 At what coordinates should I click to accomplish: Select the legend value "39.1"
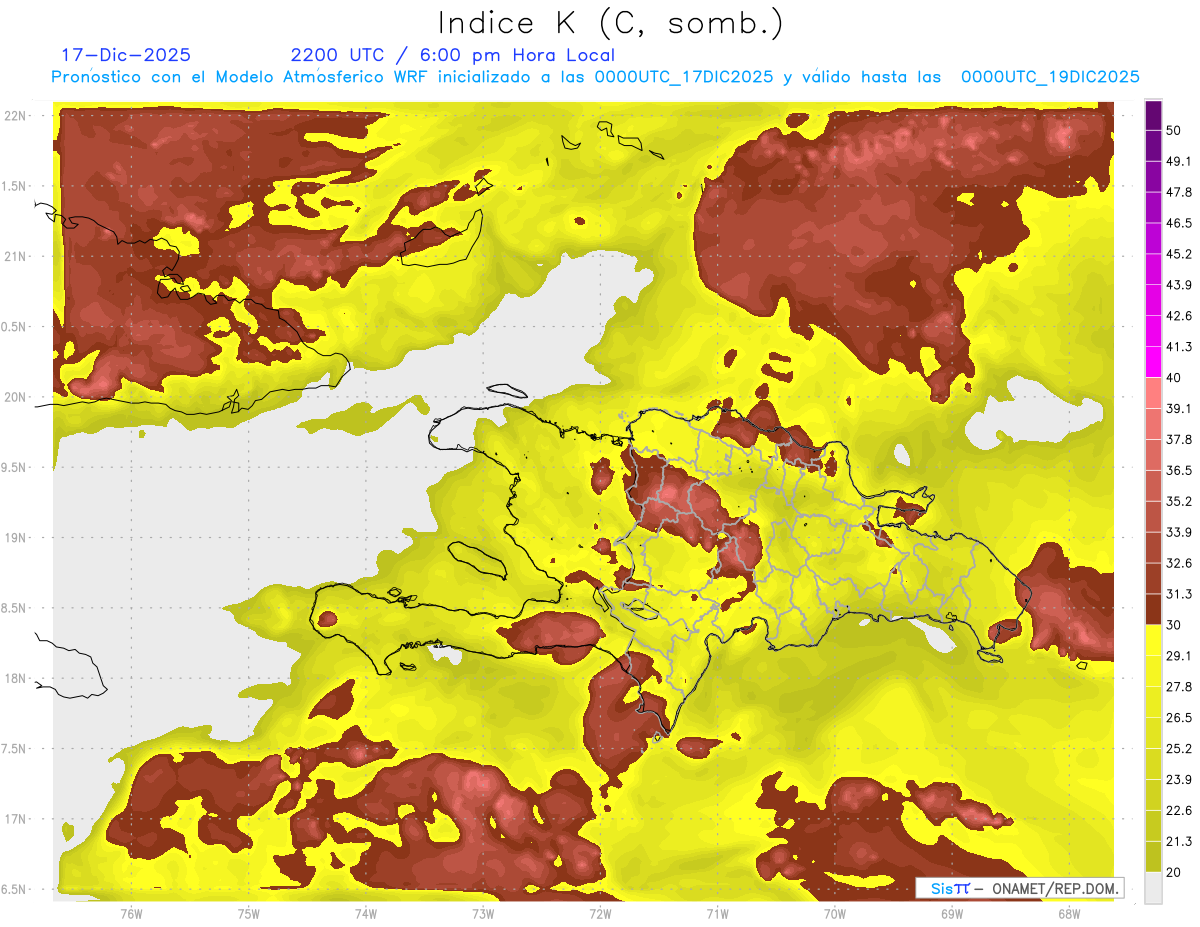pos(1178,408)
